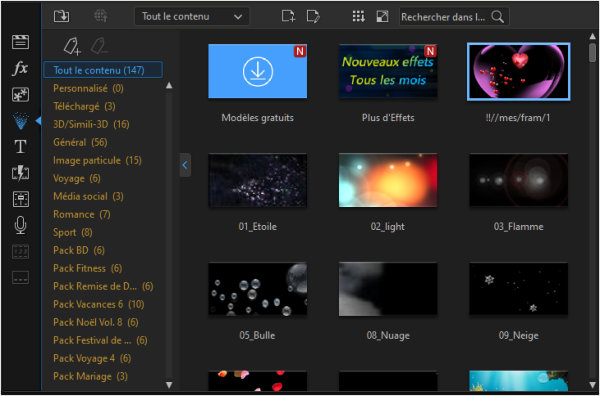Screen dimensions: 600x396
Task: Select the 'Pack Festival de ... (6)' tag
Action: tap(100, 340)
